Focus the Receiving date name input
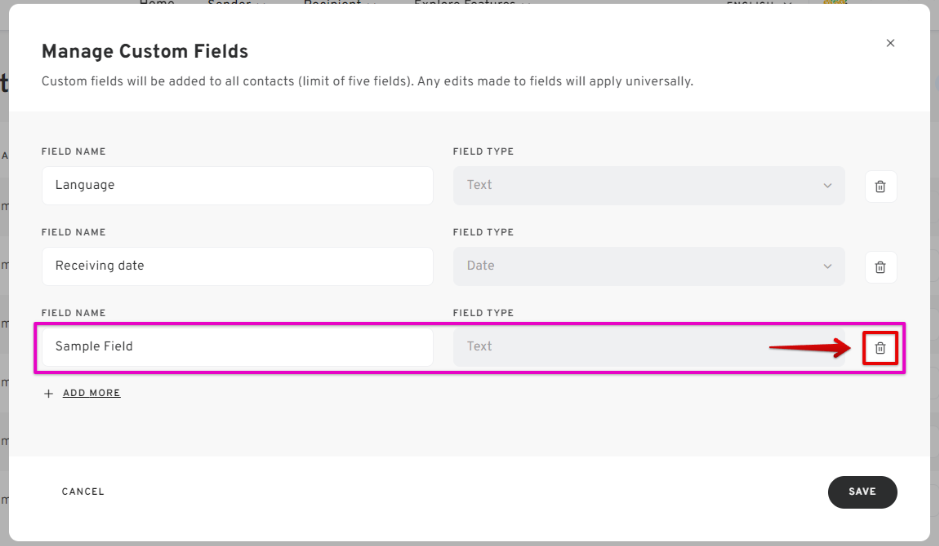Screen dimensions: 939x546 (x=238, y=266)
